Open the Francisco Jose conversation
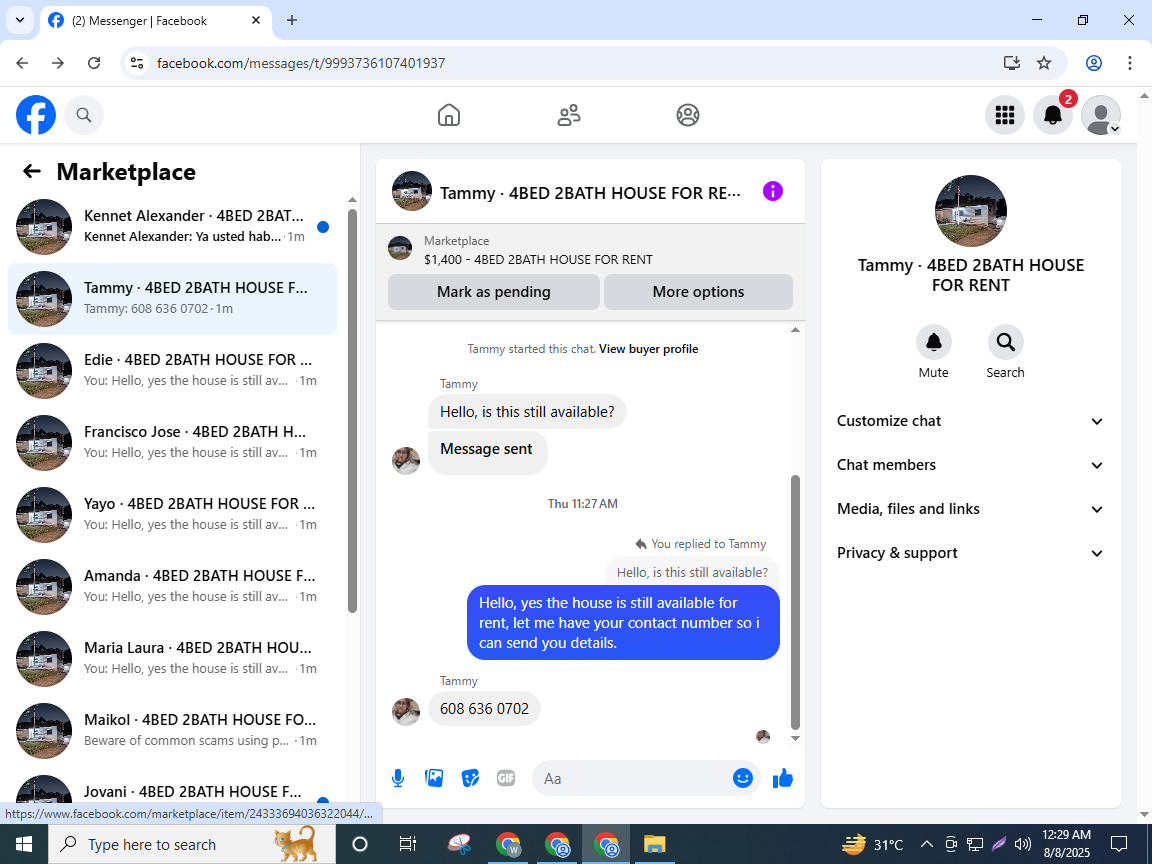The image size is (1152, 864). click(173, 443)
